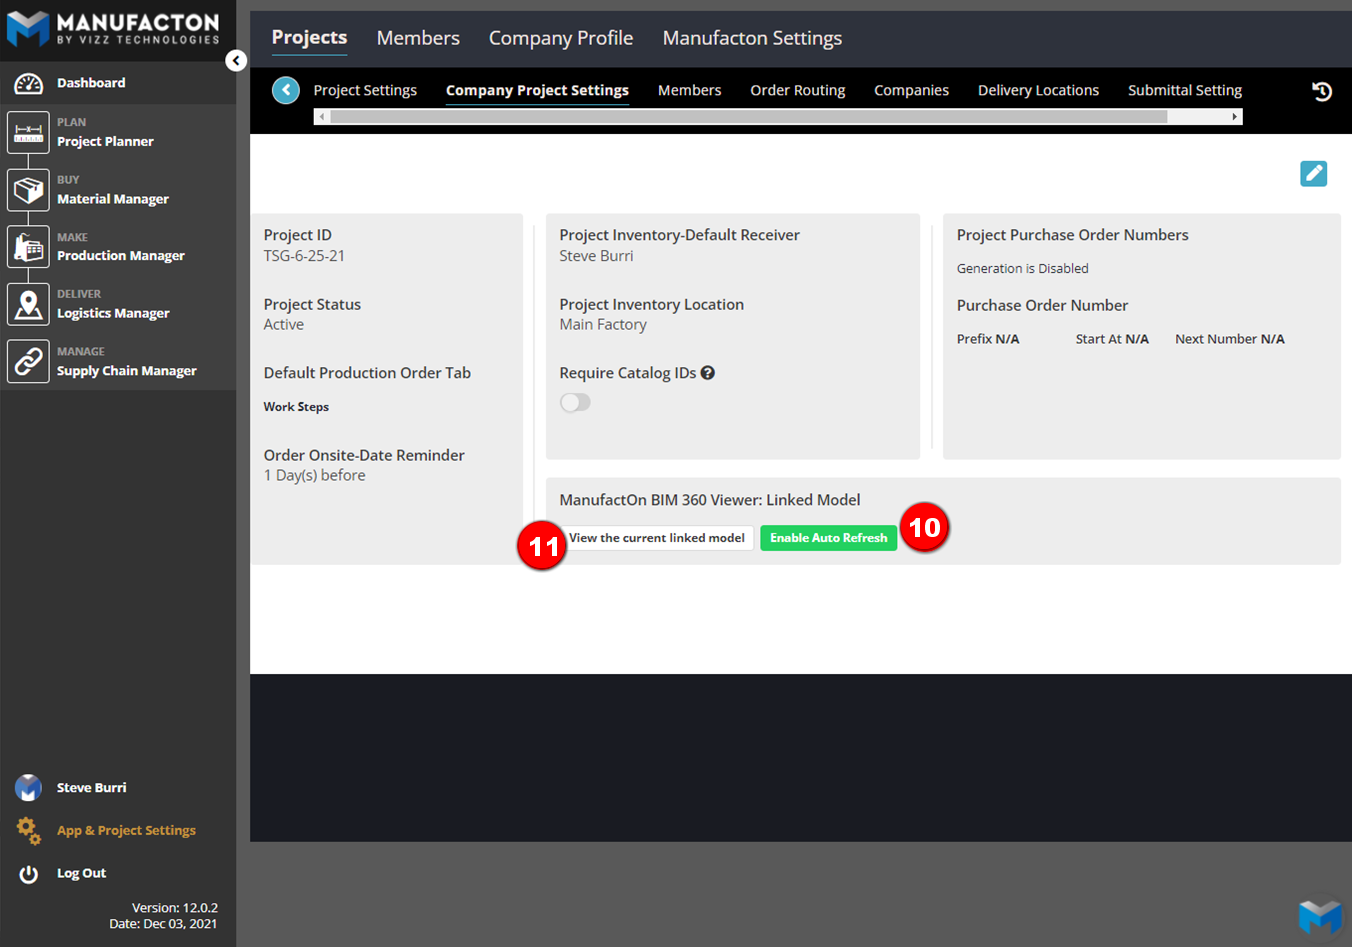Click the Require Catalog IDs help icon
This screenshot has width=1352, height=947.
click(x=708, y=373)
